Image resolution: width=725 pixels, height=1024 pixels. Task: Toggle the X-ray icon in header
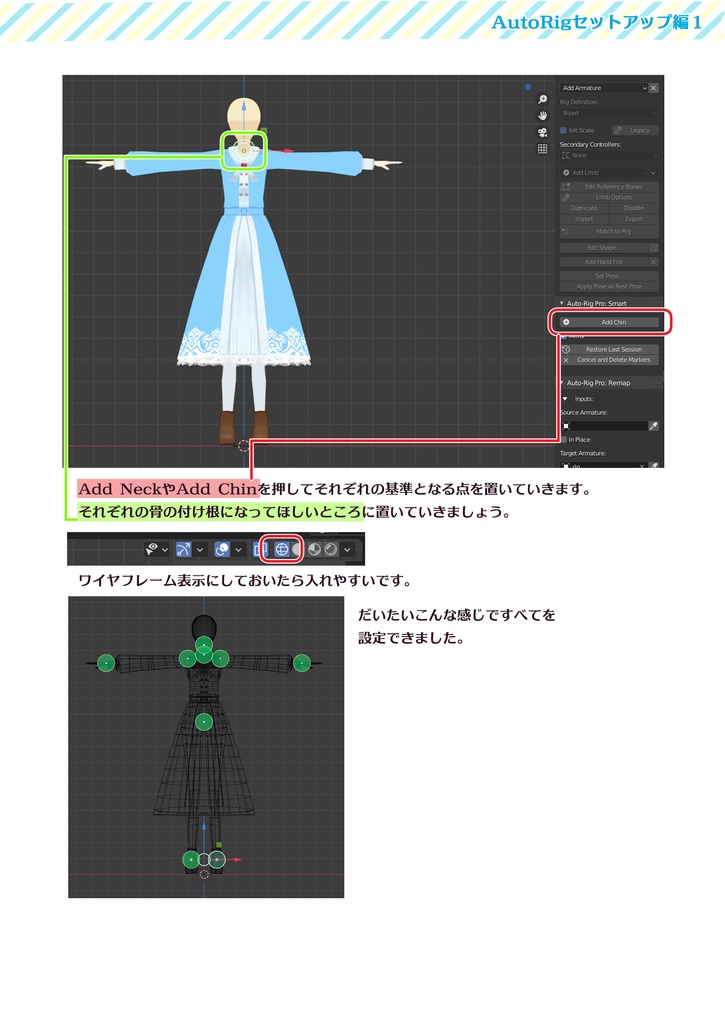(258, 549)
